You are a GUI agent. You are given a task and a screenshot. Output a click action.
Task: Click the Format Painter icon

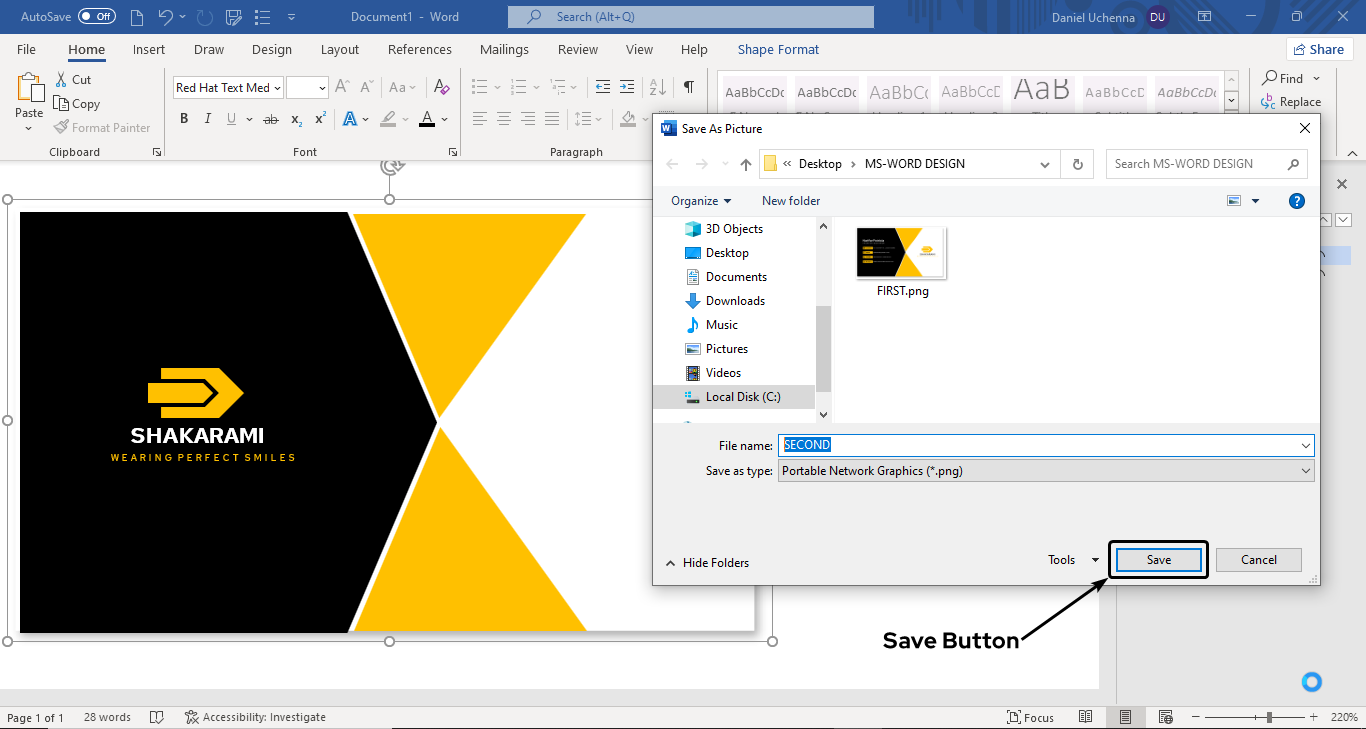point(62,128)
